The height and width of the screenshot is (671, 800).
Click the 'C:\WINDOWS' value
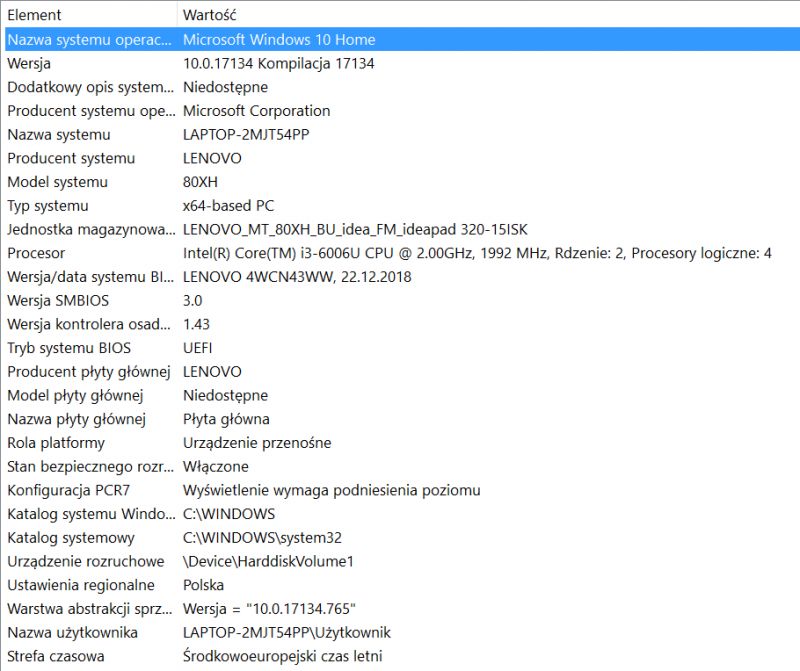pyautogui.click(x=229, y=514)
